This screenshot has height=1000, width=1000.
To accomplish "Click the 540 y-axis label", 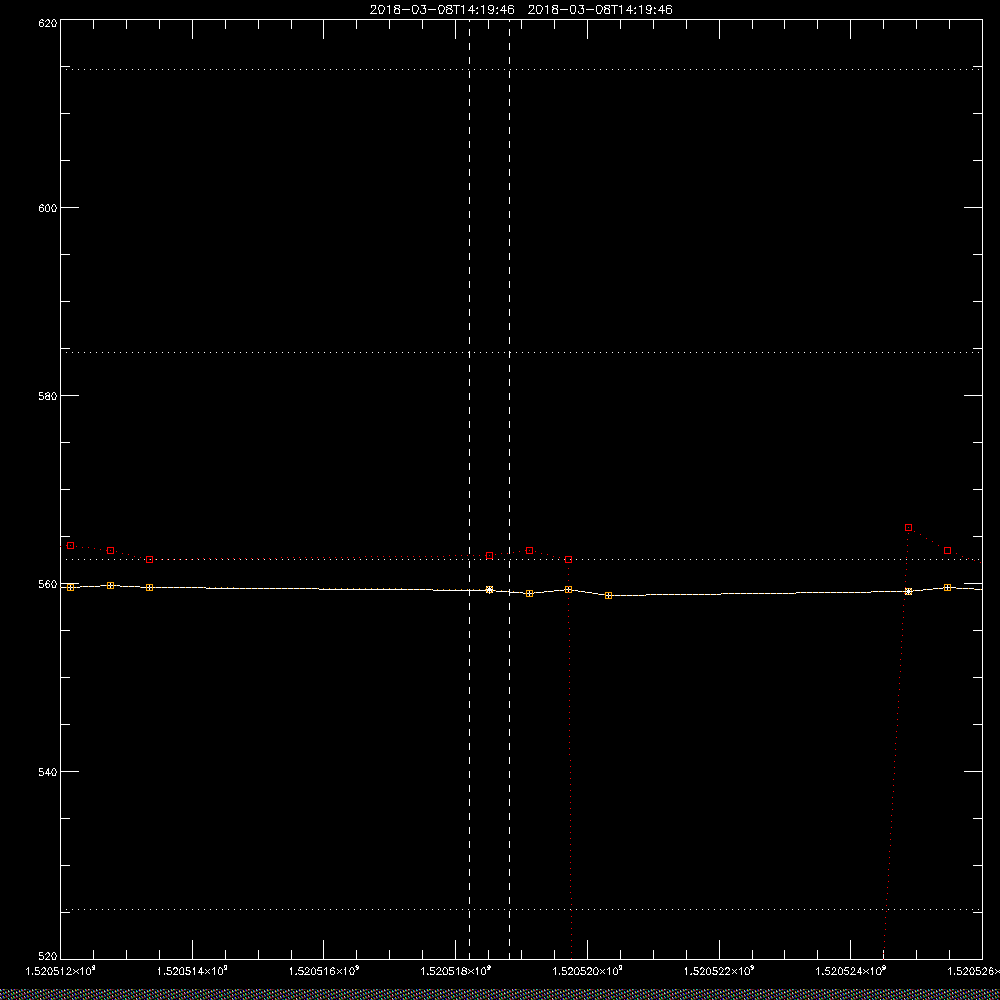I will (48, 772).
